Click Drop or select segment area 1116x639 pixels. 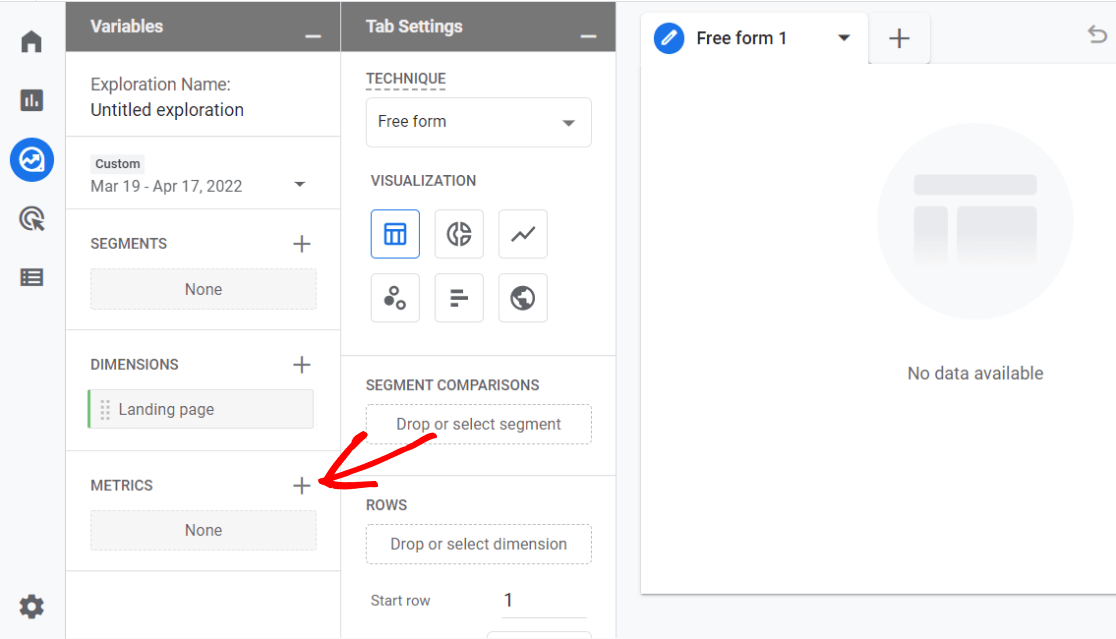478,424
